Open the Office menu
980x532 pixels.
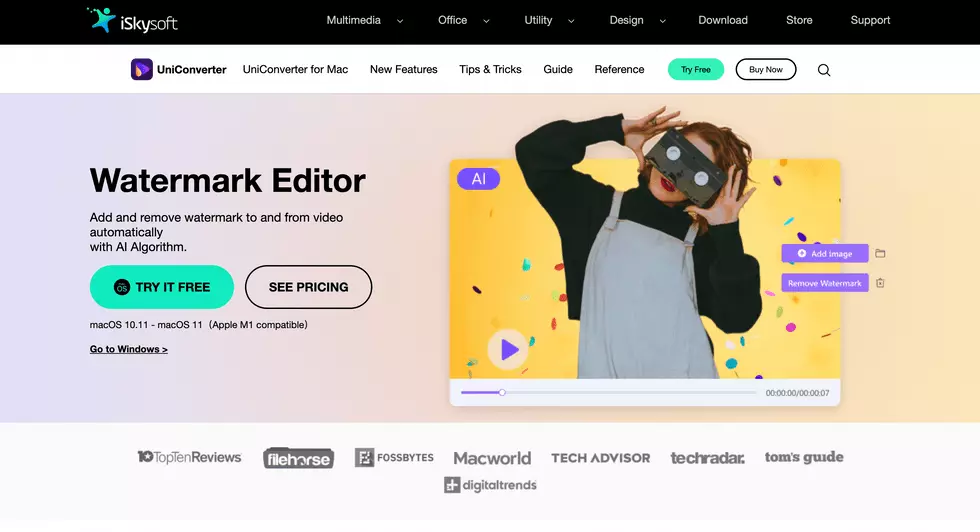pyautogui.click(x=452, y=20)
